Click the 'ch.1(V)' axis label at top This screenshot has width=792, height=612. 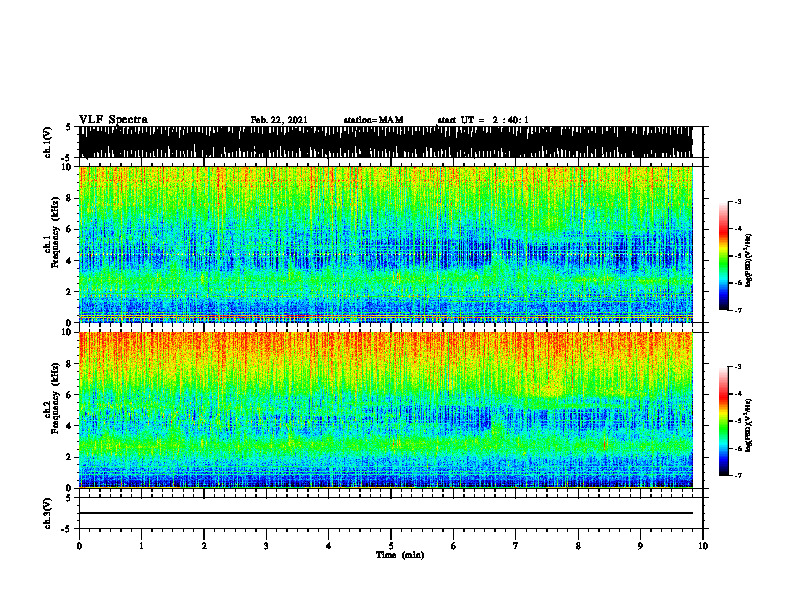pyautogui.click(x=48, y=142)
